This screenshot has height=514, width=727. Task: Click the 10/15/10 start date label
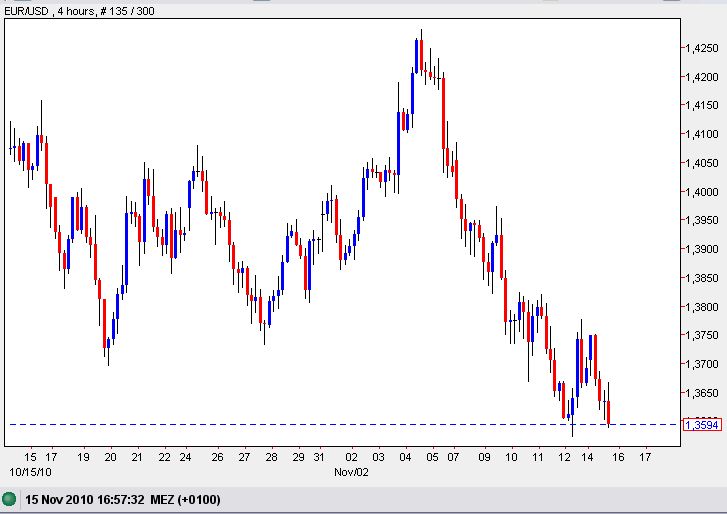(x=30, y=472)
